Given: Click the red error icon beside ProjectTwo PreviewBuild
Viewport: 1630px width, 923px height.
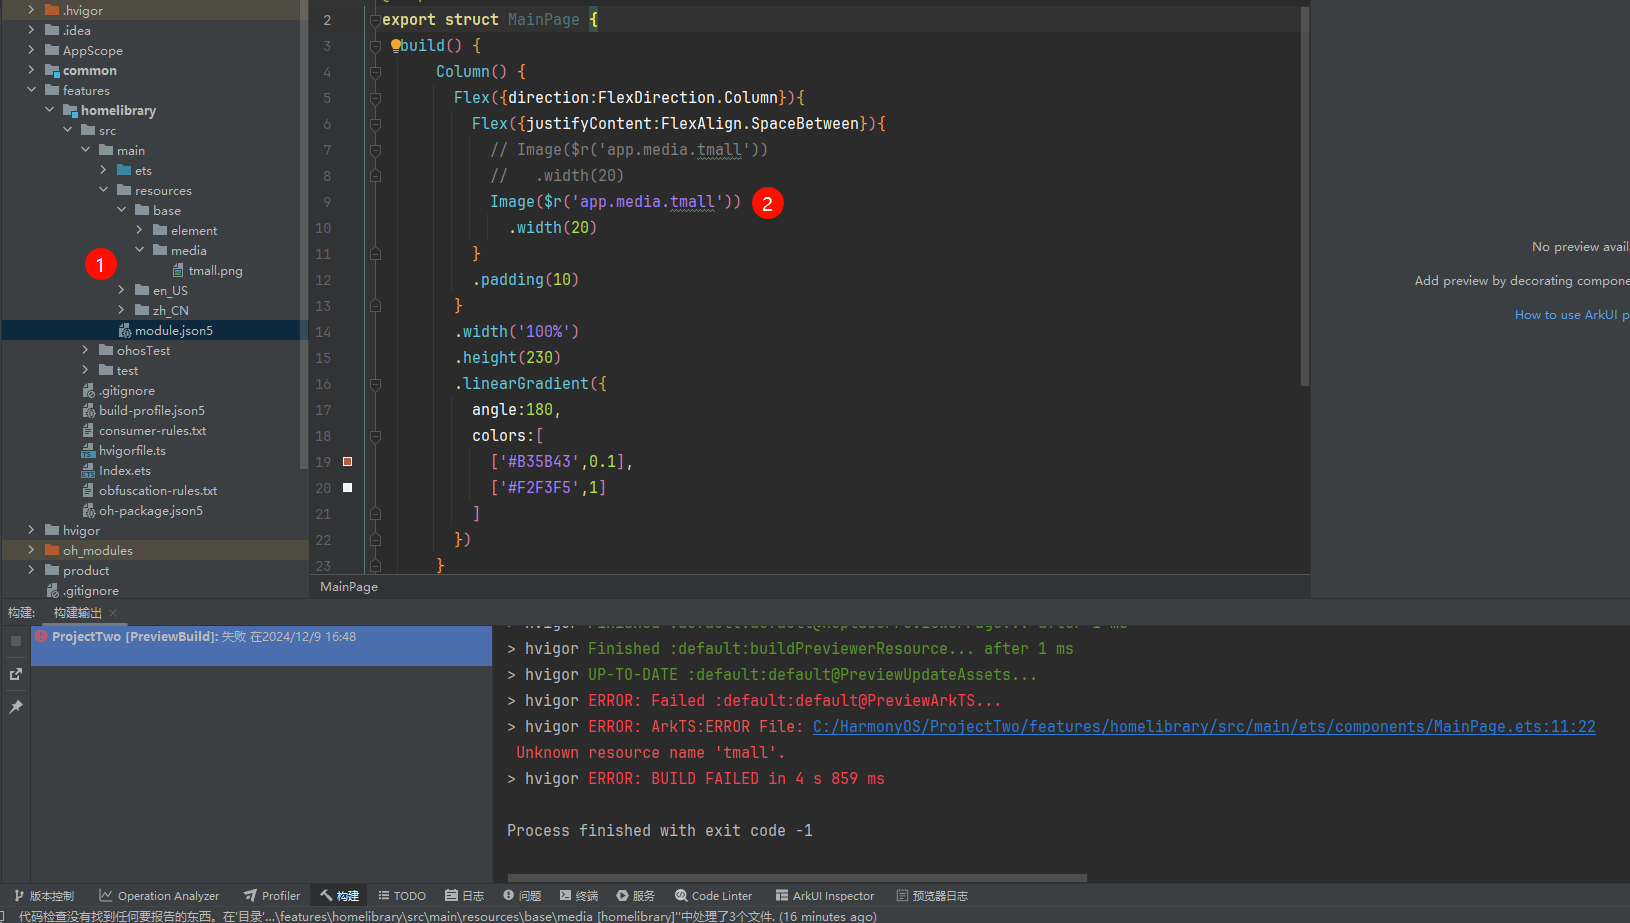Looking at the screenshot, I should click(41, 636).
